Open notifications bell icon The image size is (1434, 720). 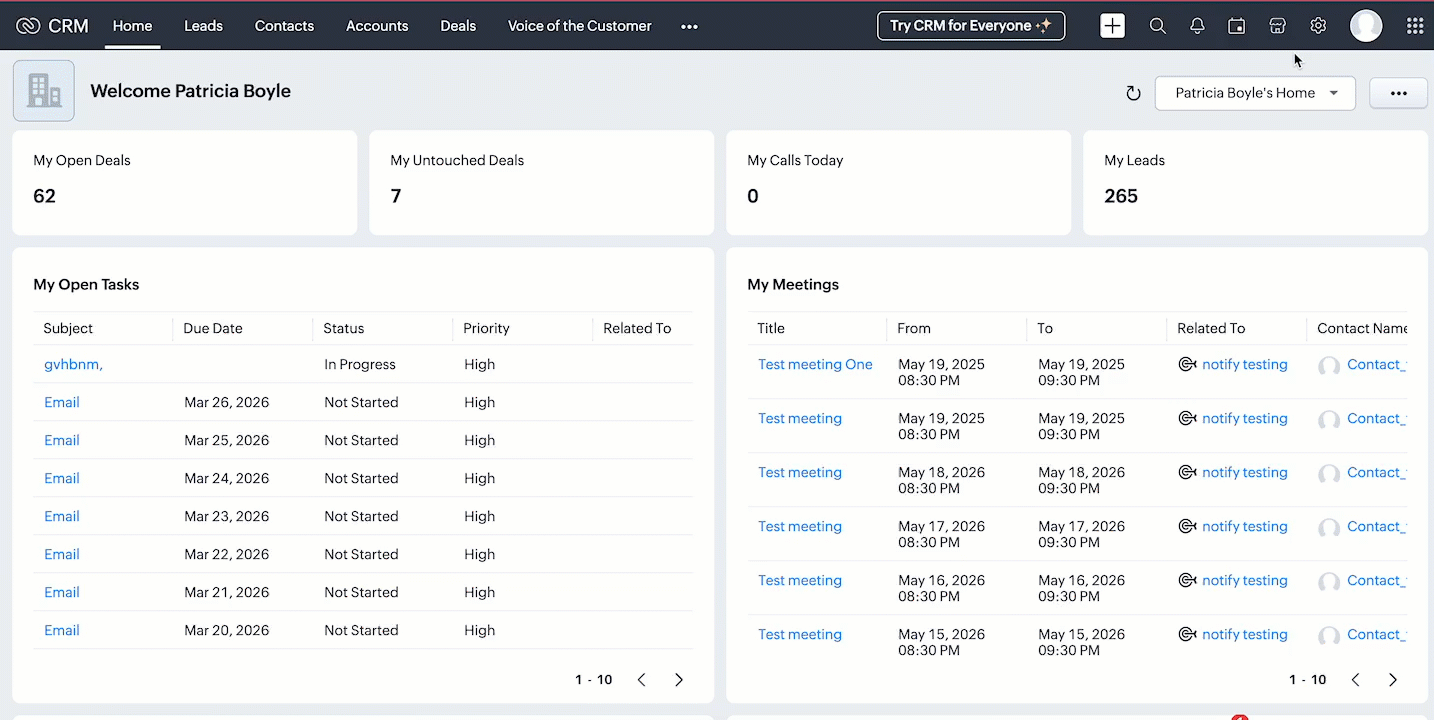tap(1197, 26)
